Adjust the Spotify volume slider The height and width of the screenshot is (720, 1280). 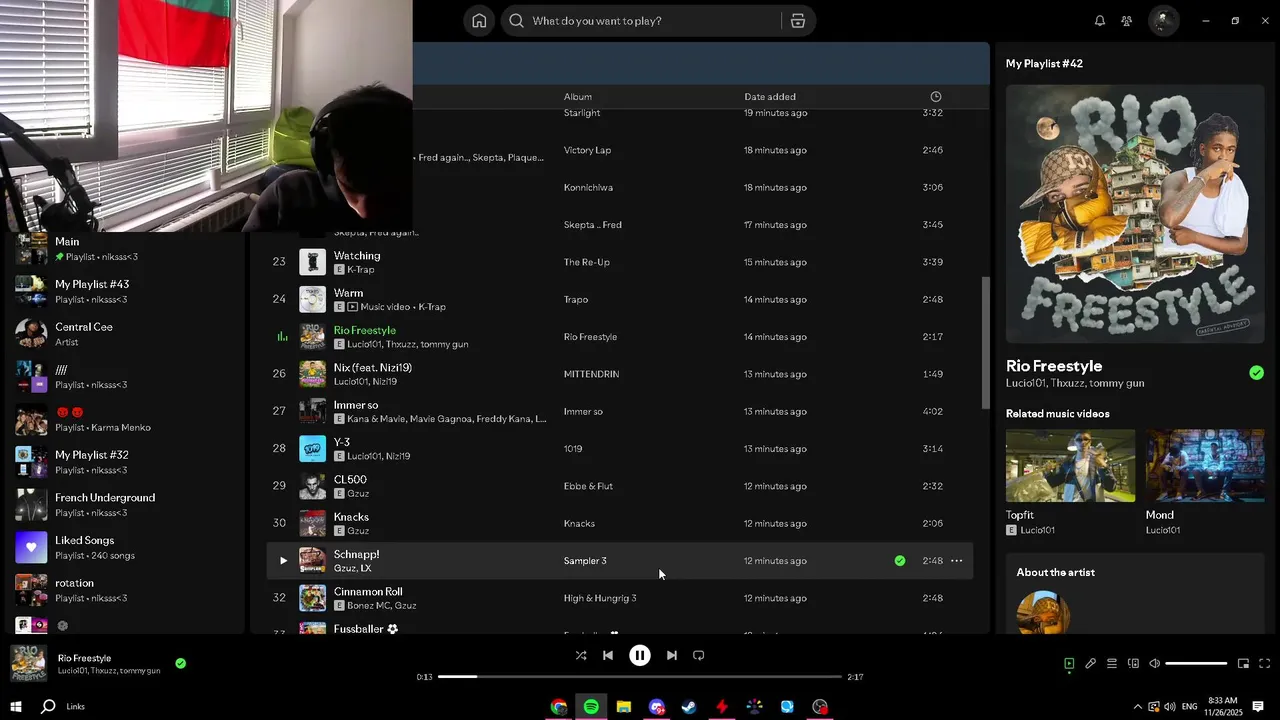point(1196,663)
